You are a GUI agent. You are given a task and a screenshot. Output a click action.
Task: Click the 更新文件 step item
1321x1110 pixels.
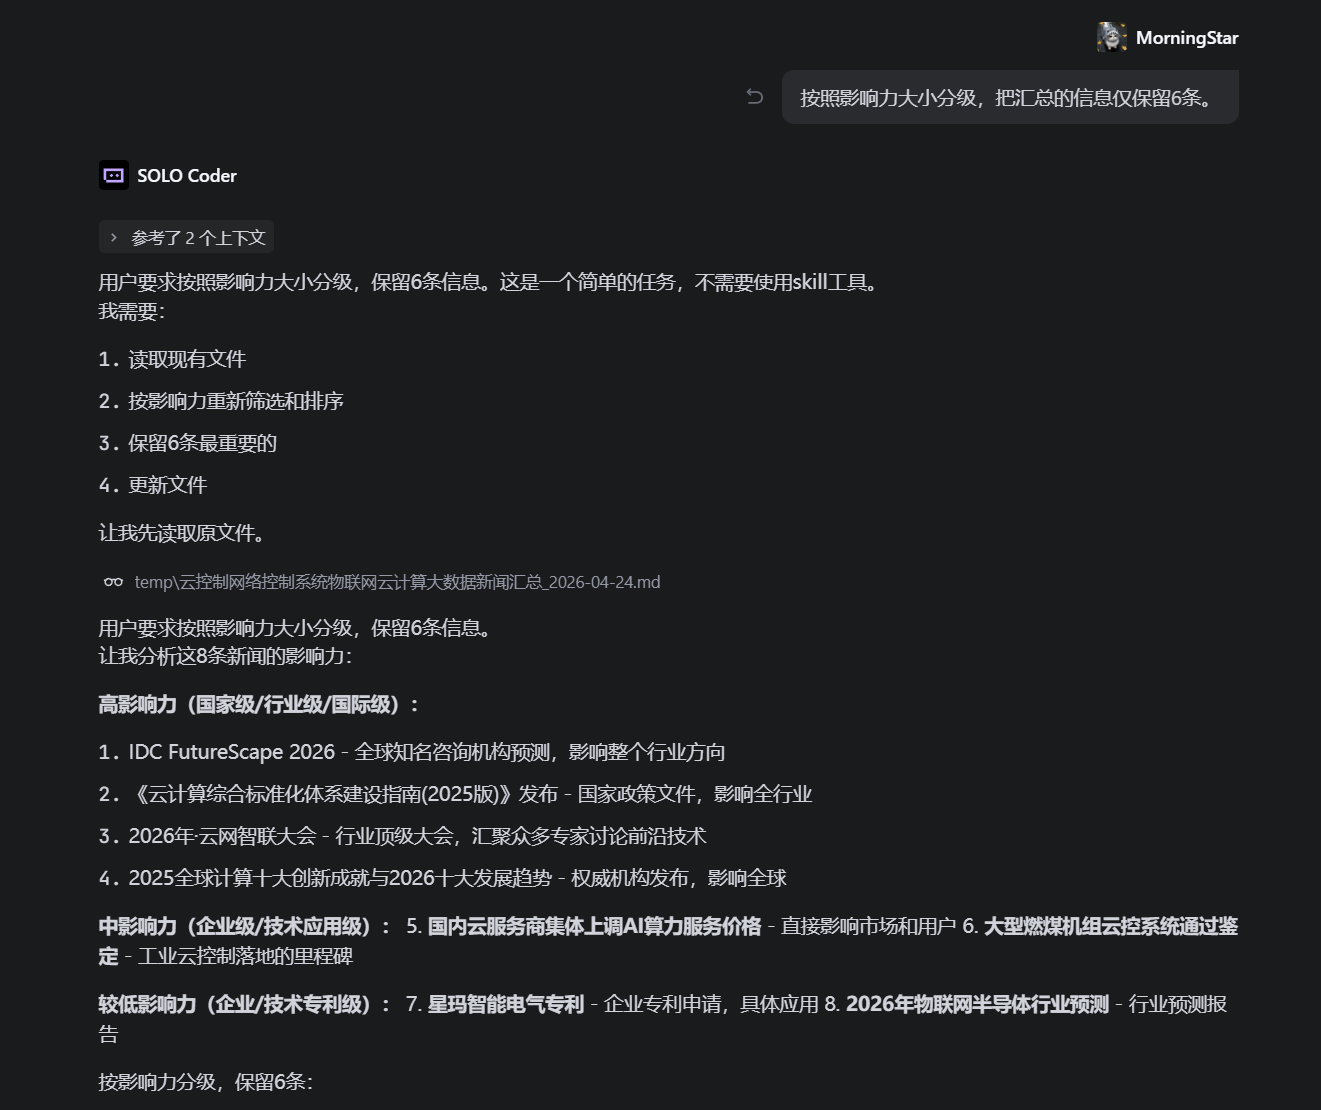pos(167,486)
